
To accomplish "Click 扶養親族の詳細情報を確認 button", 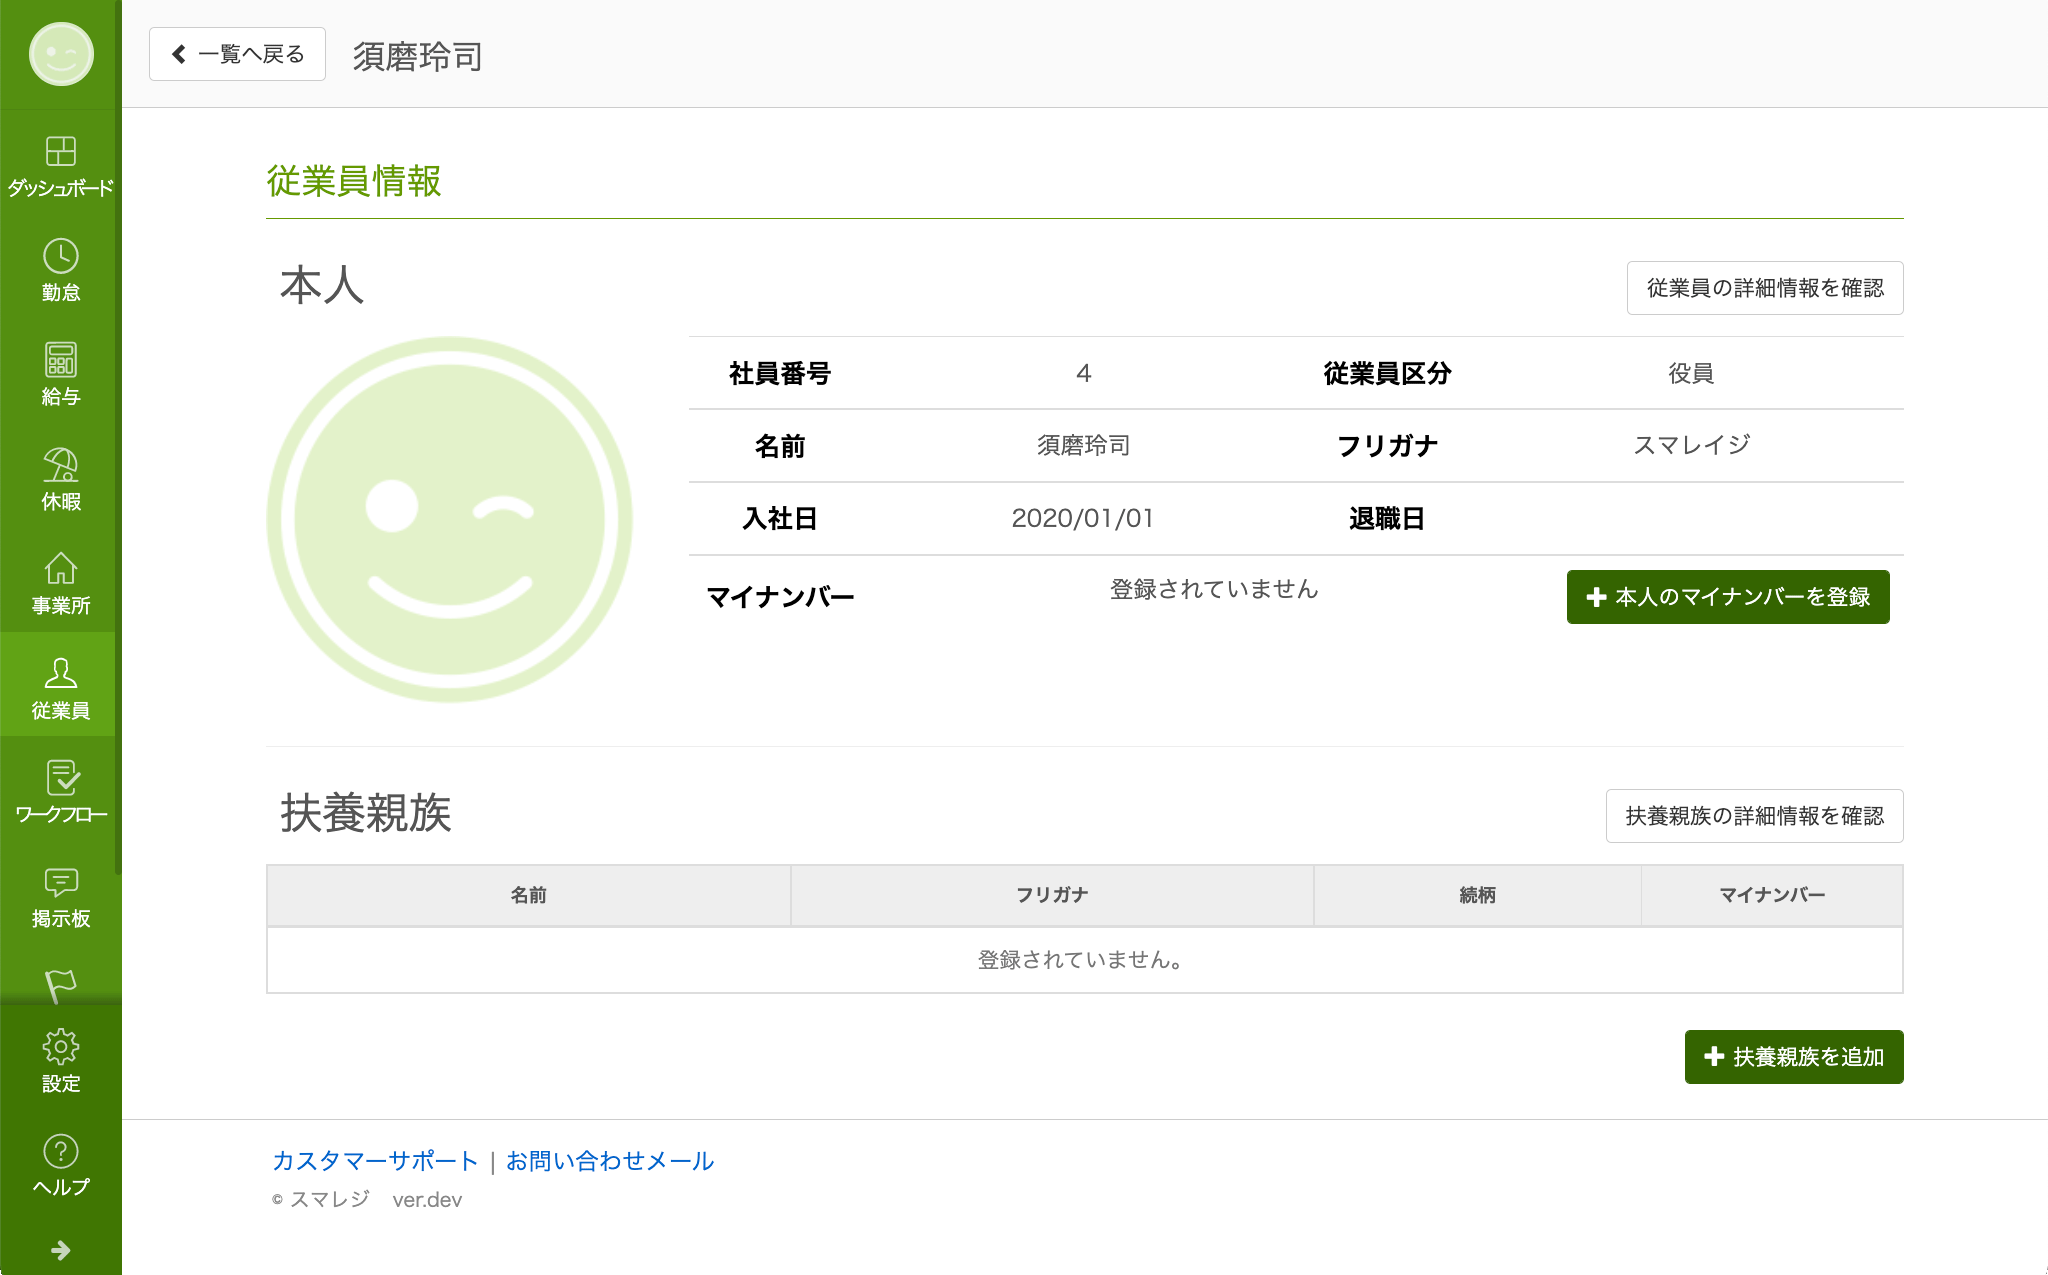I will [1753, 816].
